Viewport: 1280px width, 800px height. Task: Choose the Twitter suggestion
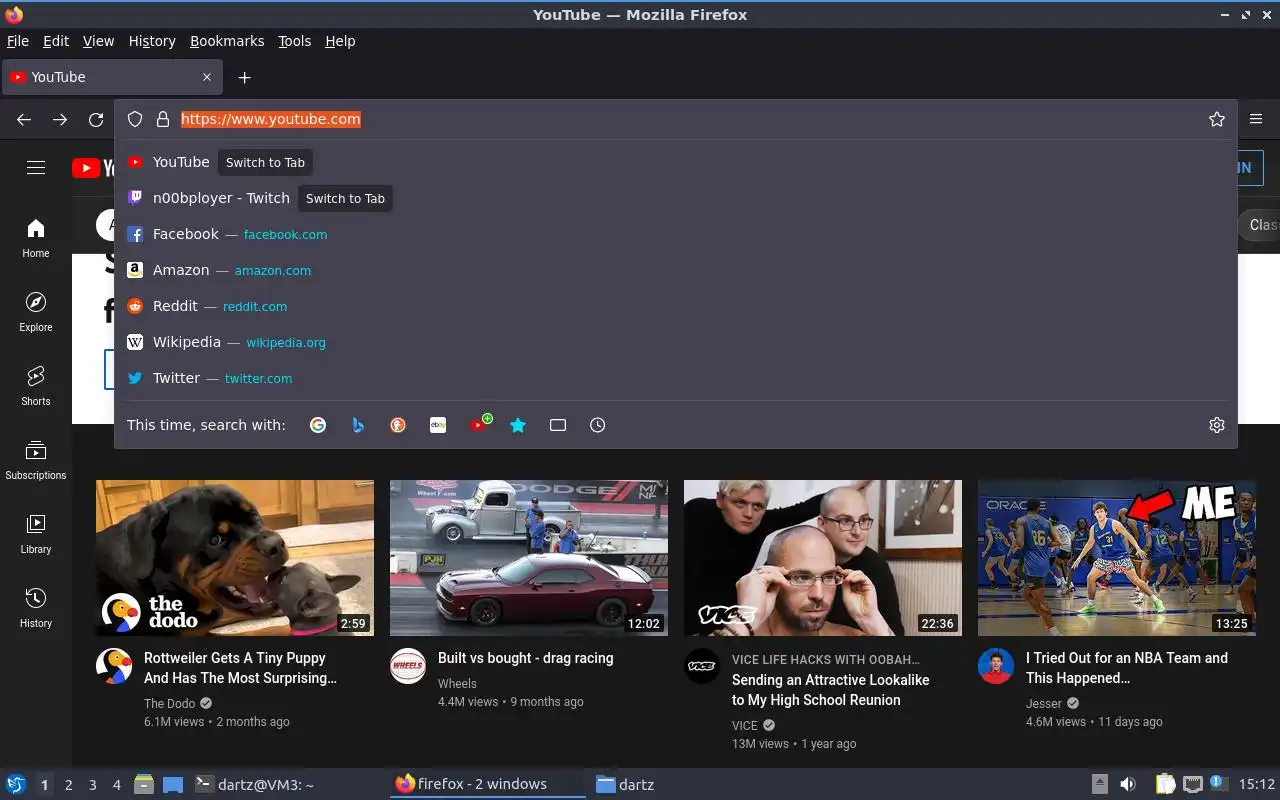[675, 378]
